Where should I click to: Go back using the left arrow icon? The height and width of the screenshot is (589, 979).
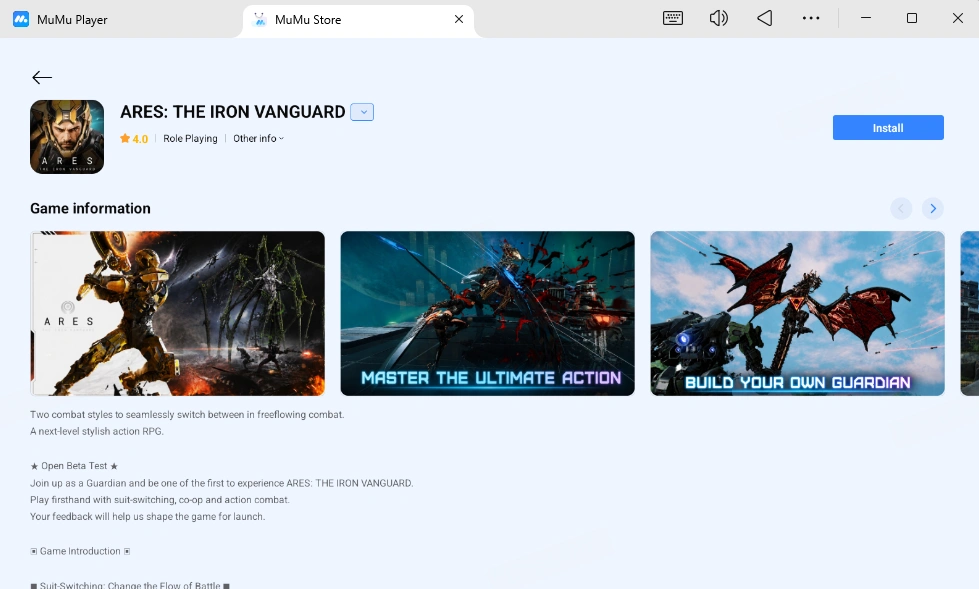pyautogui.click(x=42, y=77)
